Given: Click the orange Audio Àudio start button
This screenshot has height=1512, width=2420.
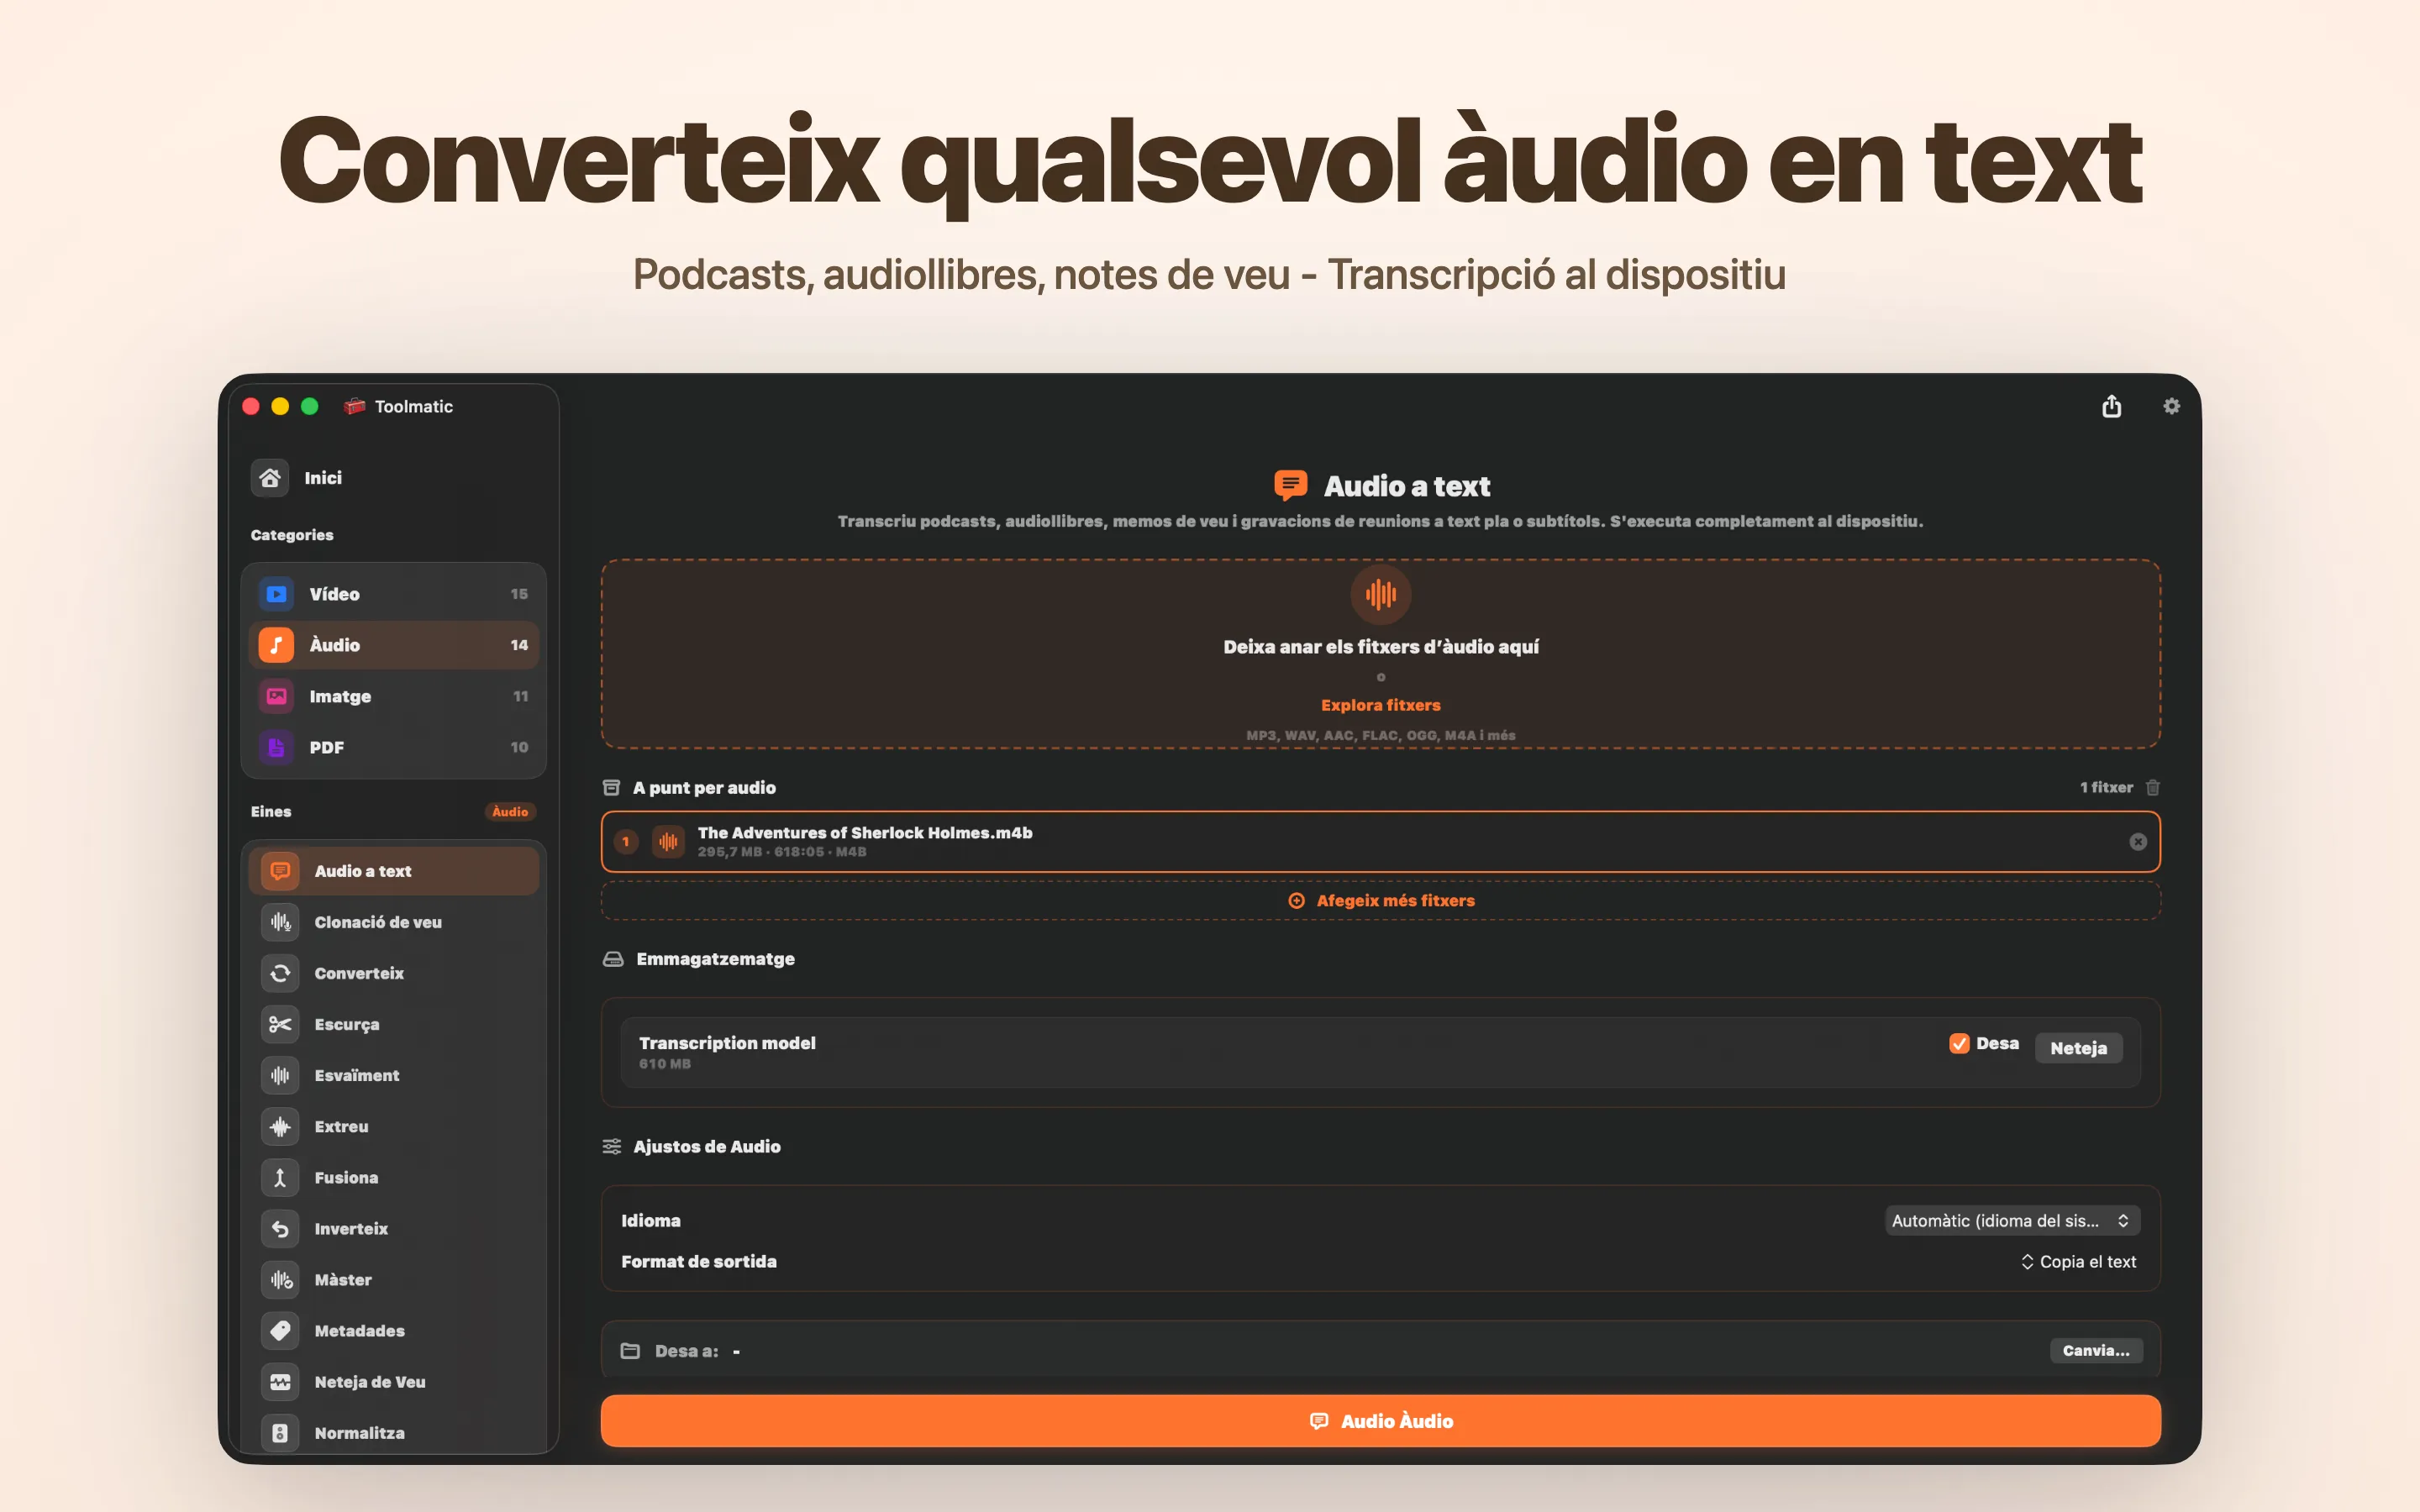Looking at the screenshot, I should click(x=1381, y=1421).
